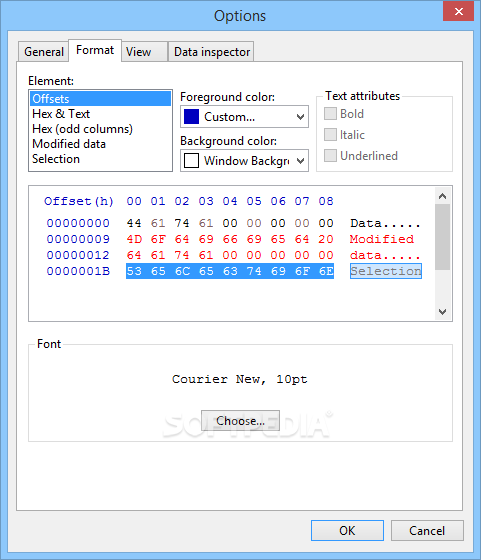Click red hex byte 4D
The width and height of the screenshot is (481, 560).
134,239
